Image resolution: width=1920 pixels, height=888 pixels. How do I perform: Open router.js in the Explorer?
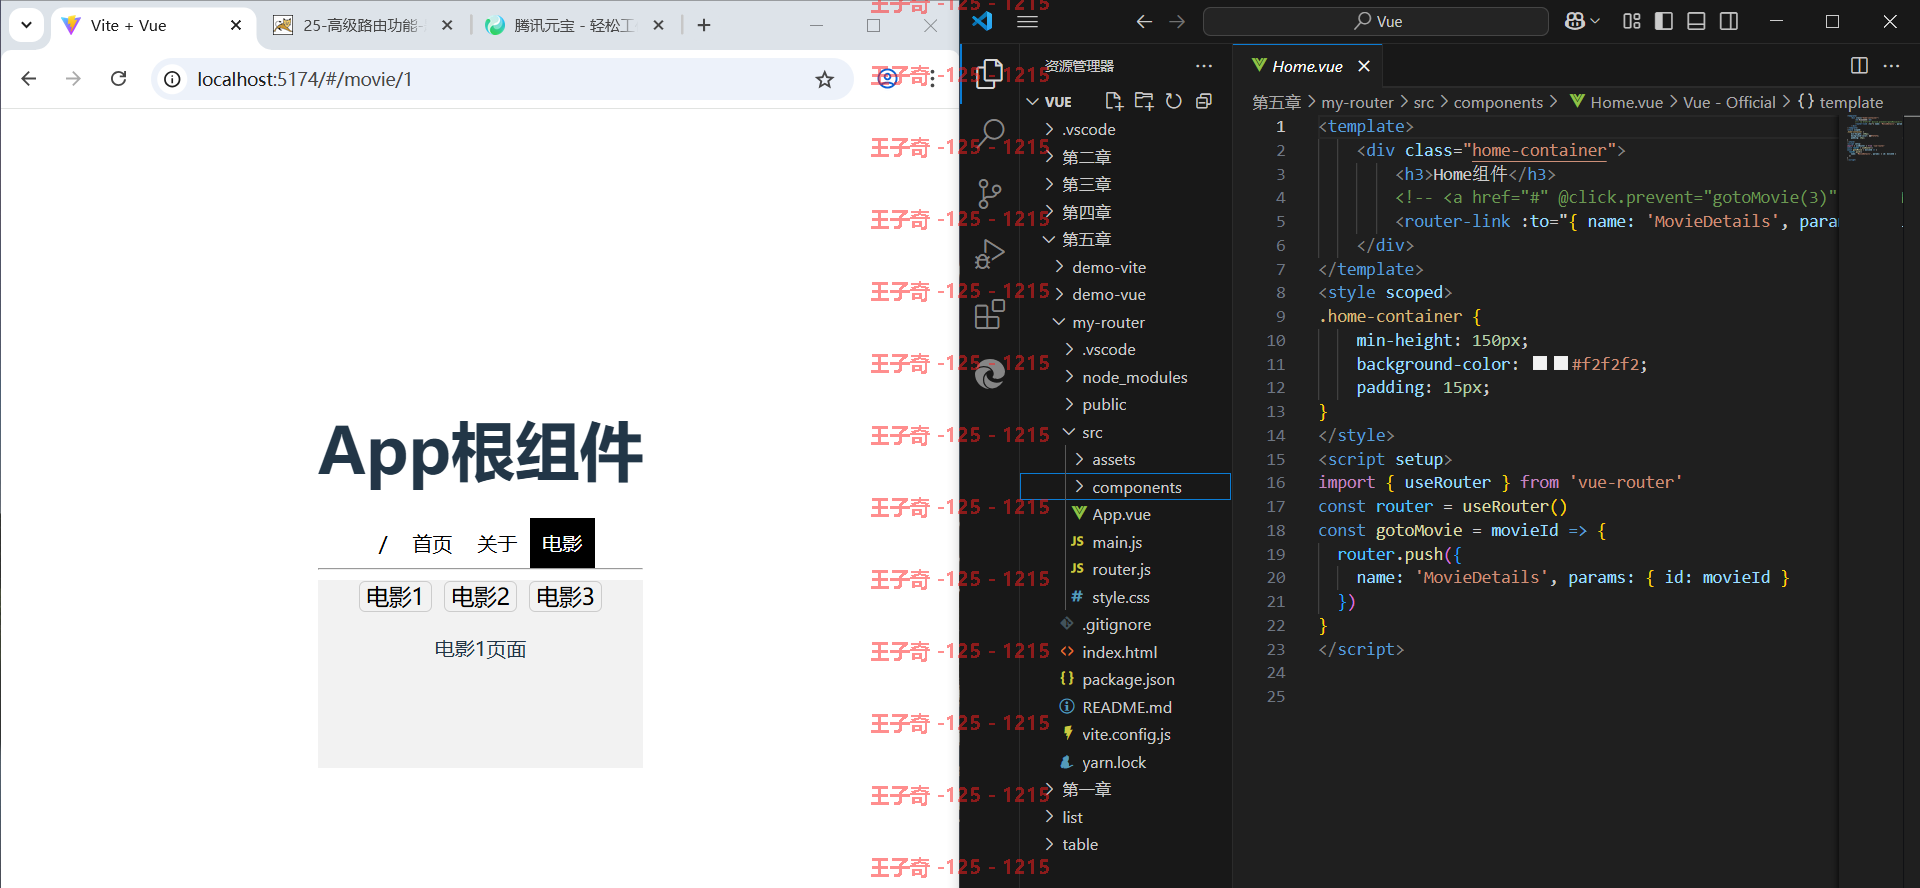click(x=1121, y=569)
